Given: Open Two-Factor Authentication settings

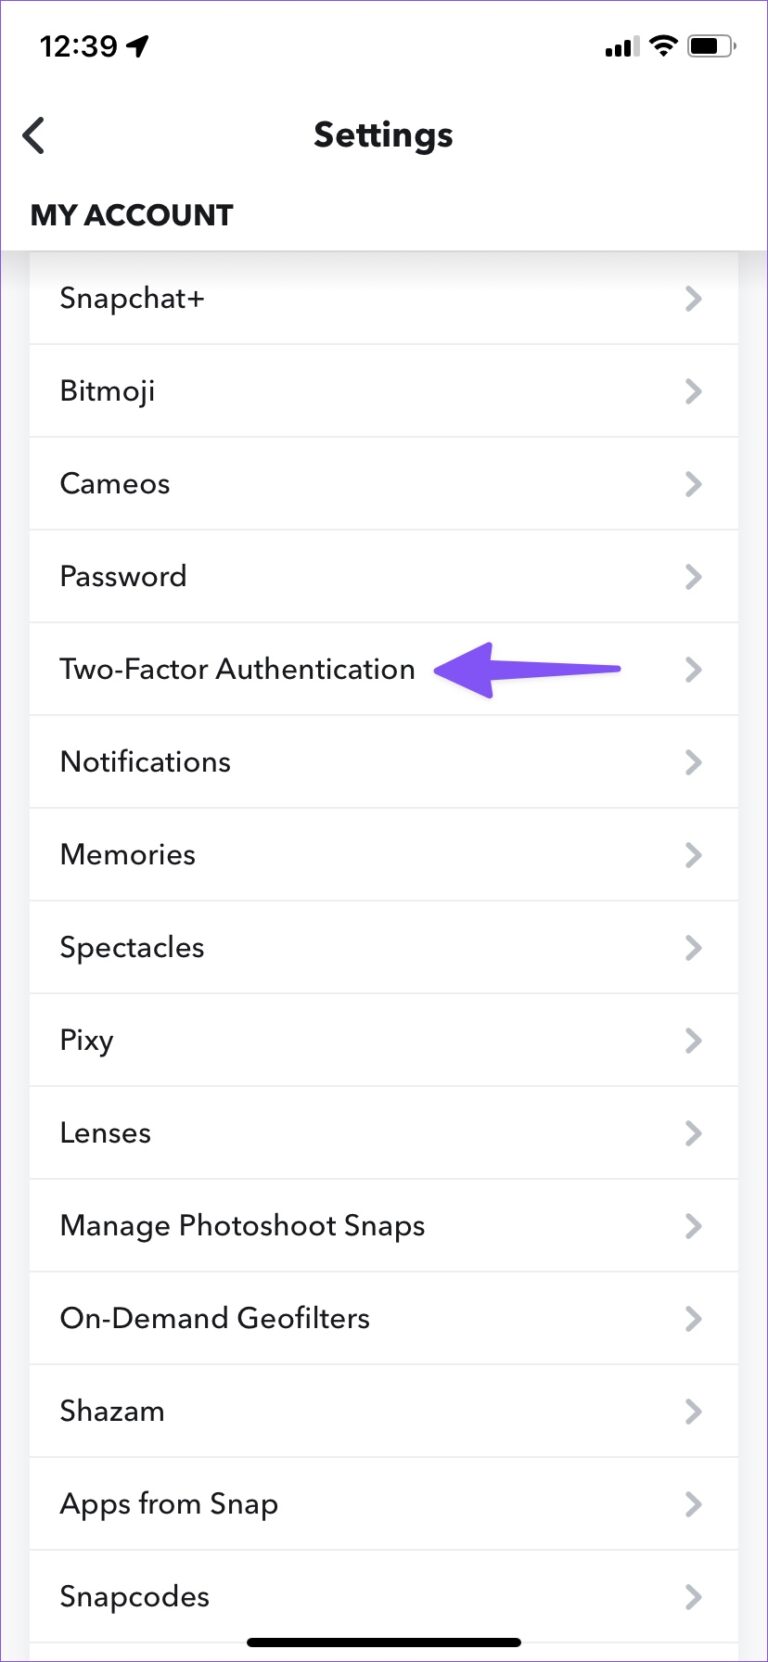Looking at the screenshot, I should point(237,669).
